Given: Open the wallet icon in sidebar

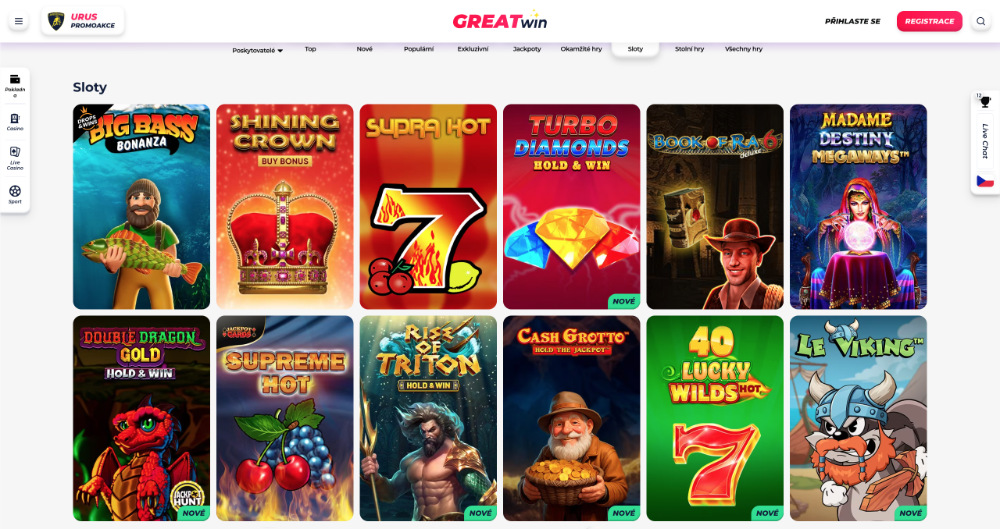Looking at the screenshot, I should point(15,80).
